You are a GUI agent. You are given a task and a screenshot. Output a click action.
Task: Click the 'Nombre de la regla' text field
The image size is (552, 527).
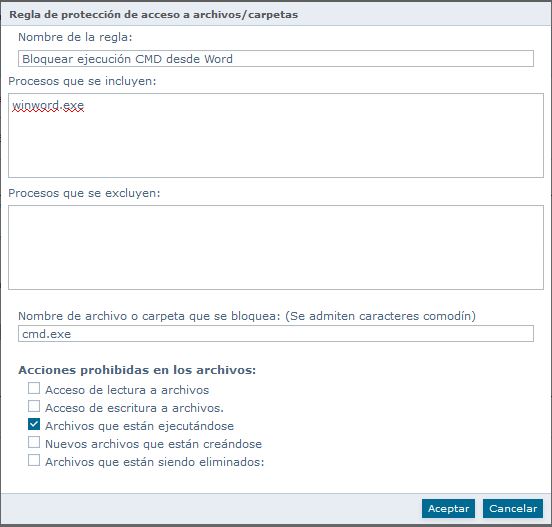tap(276, 58)
